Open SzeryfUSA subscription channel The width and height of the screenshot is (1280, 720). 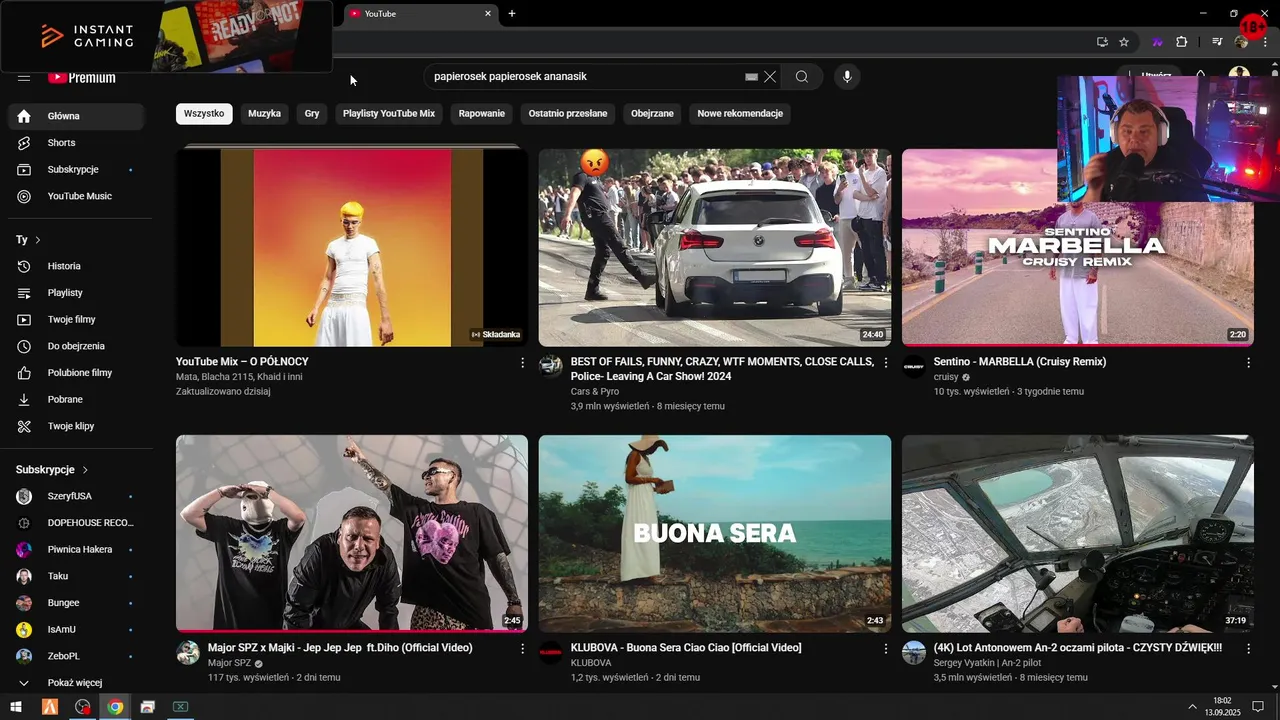(76, 497)
